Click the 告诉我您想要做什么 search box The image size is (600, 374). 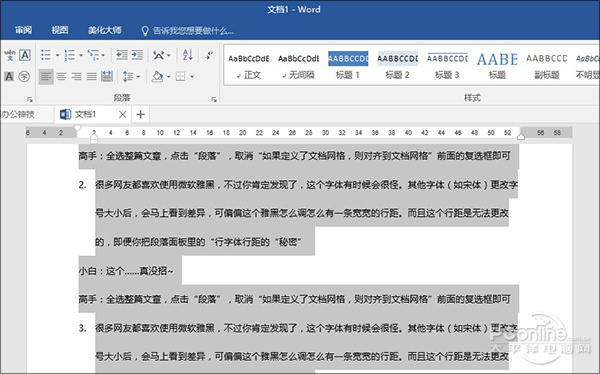pos(193,31)
